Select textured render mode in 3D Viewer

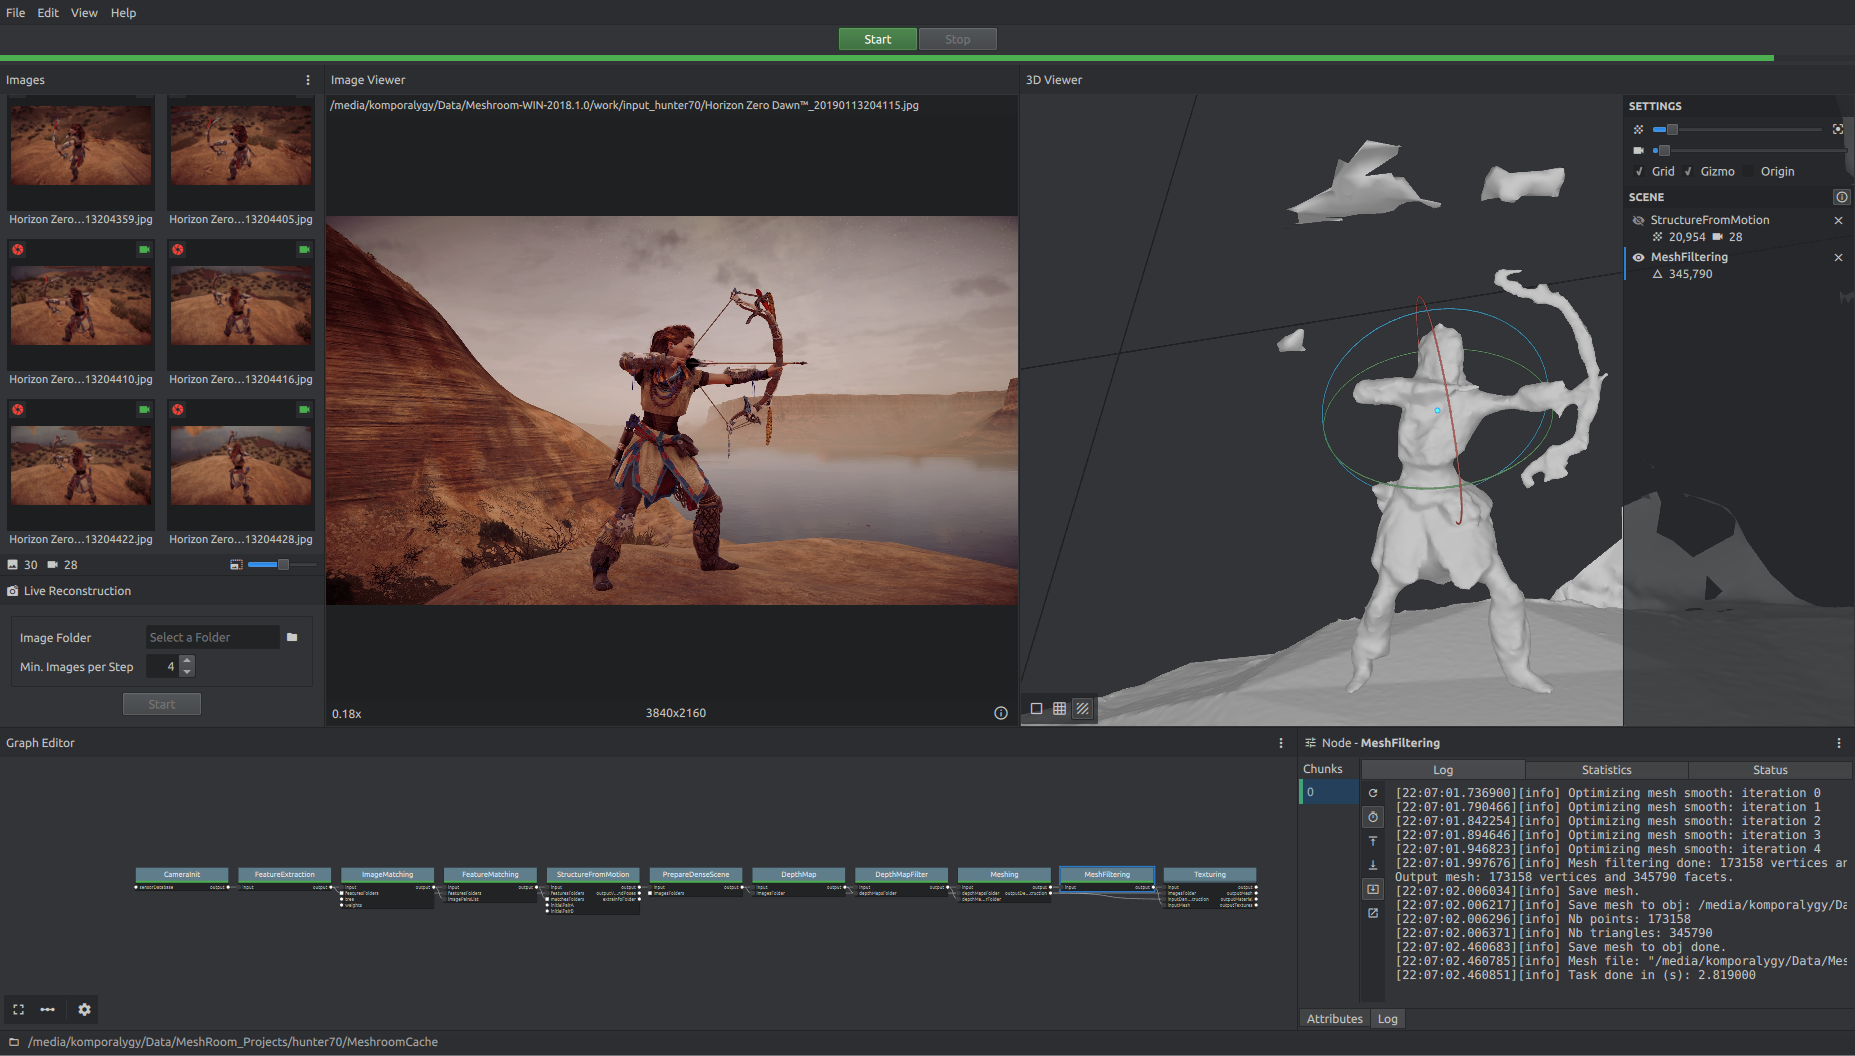[x=1082, y=708]
